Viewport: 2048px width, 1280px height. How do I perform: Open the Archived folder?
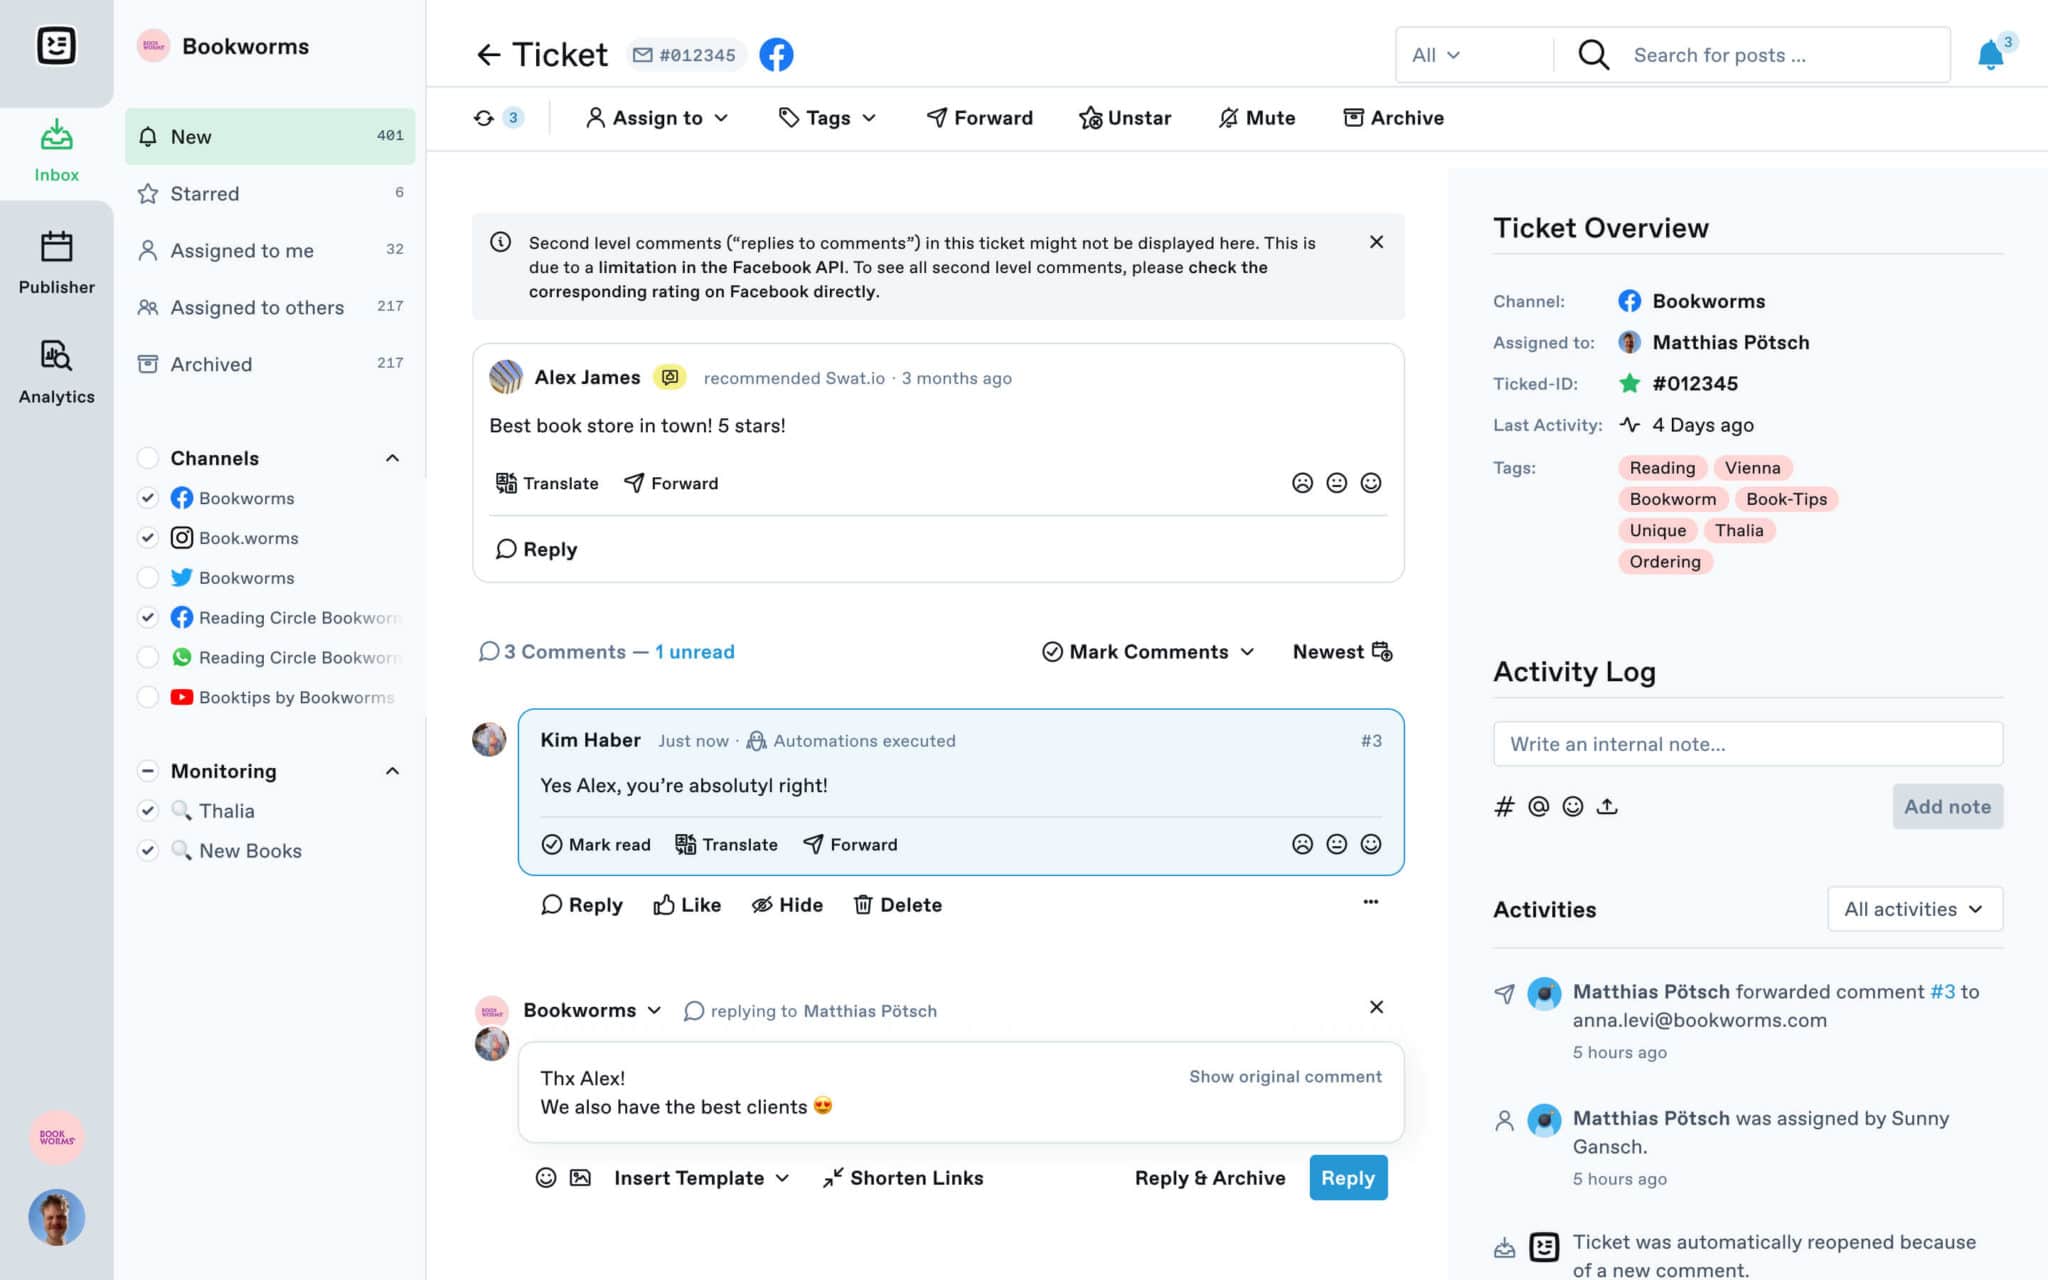[270, 365]
